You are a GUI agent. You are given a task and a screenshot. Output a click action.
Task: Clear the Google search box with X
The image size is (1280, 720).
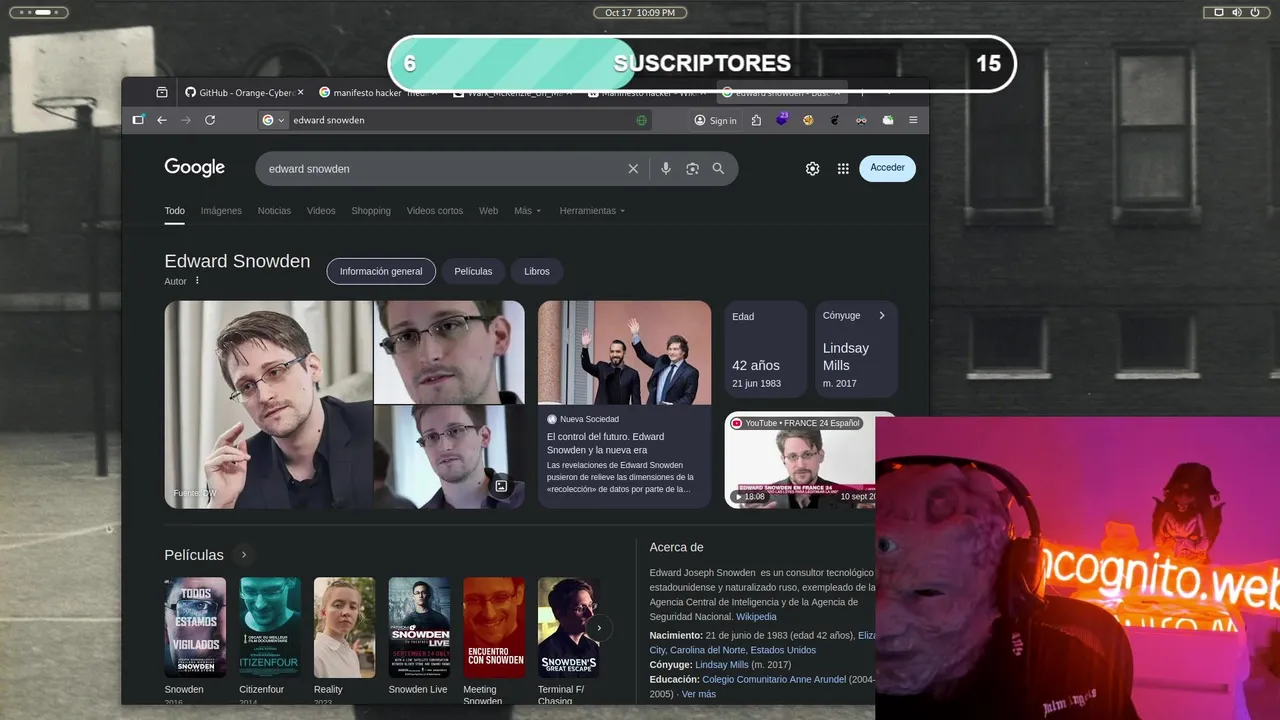(633, 169)
